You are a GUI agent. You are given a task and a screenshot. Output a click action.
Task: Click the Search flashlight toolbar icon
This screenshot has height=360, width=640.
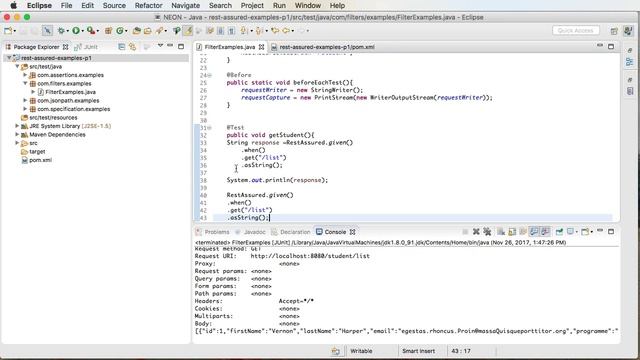pyautogui.click(x=159, y=31)
